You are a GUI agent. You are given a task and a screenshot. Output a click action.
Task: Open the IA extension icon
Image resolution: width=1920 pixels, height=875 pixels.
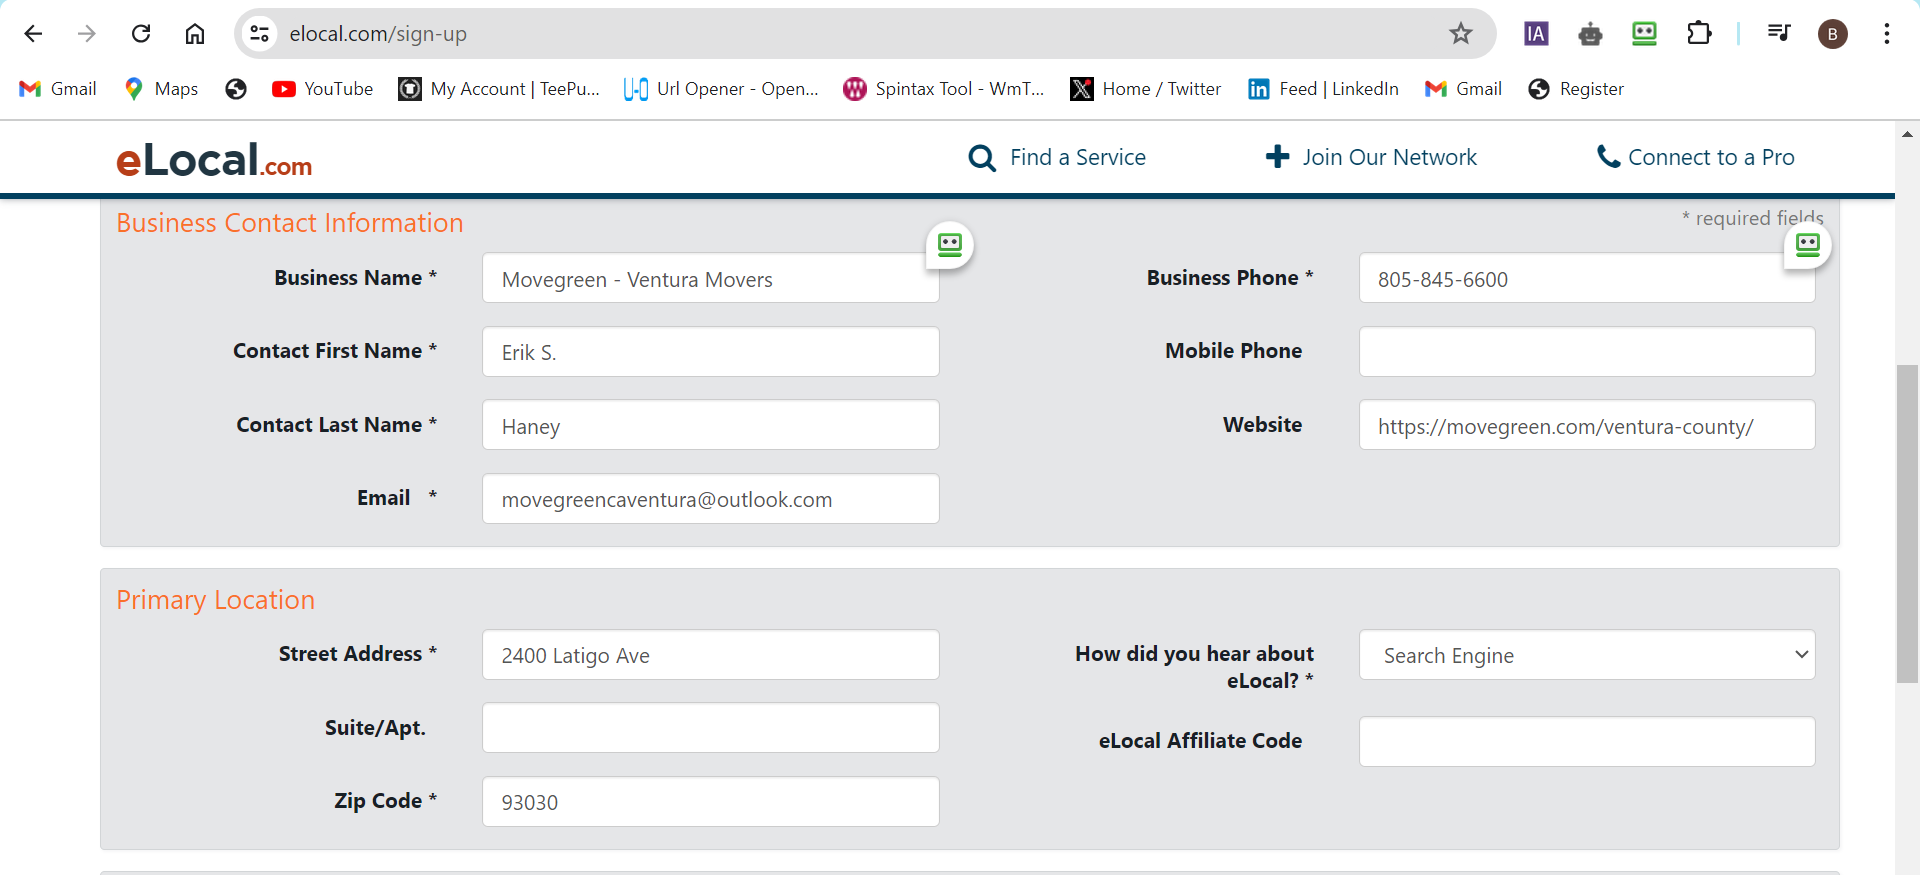(x=1536, y=34)
